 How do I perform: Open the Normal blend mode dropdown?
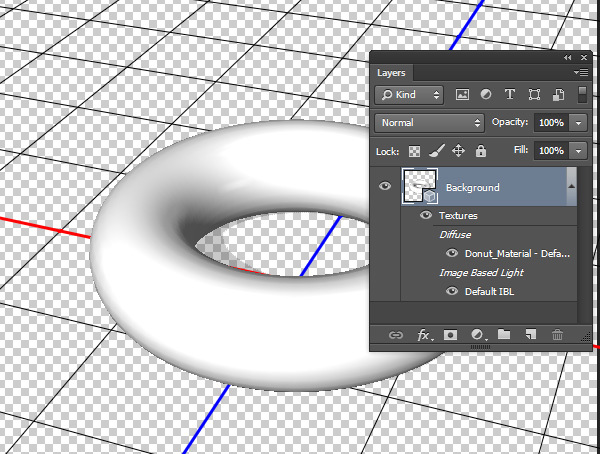[x=429, y=123]
